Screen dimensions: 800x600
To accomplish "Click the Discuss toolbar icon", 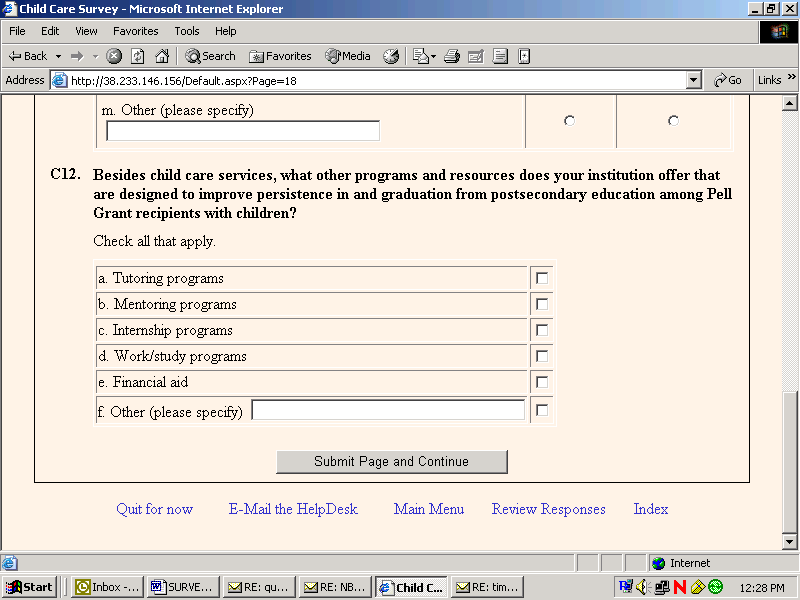I will coord(500,56).
